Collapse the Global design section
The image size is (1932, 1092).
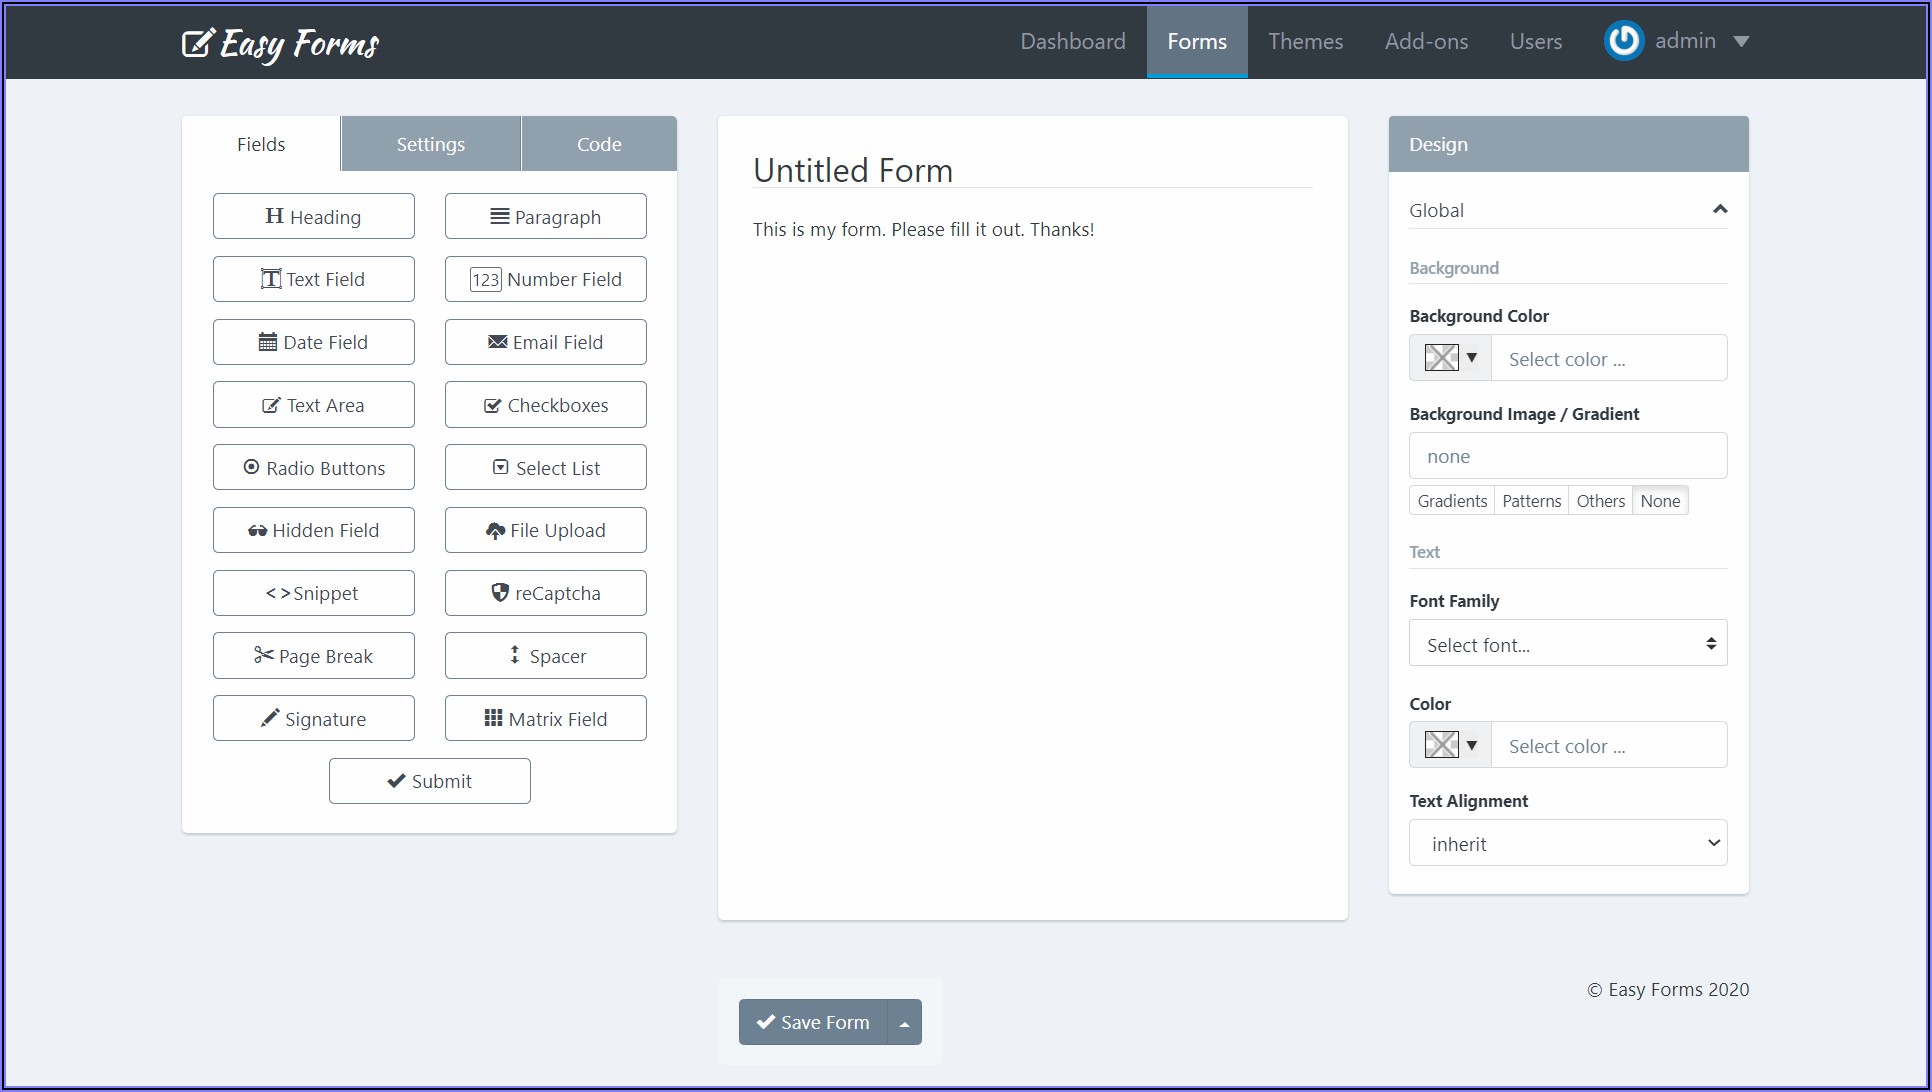click(1719, 209)
